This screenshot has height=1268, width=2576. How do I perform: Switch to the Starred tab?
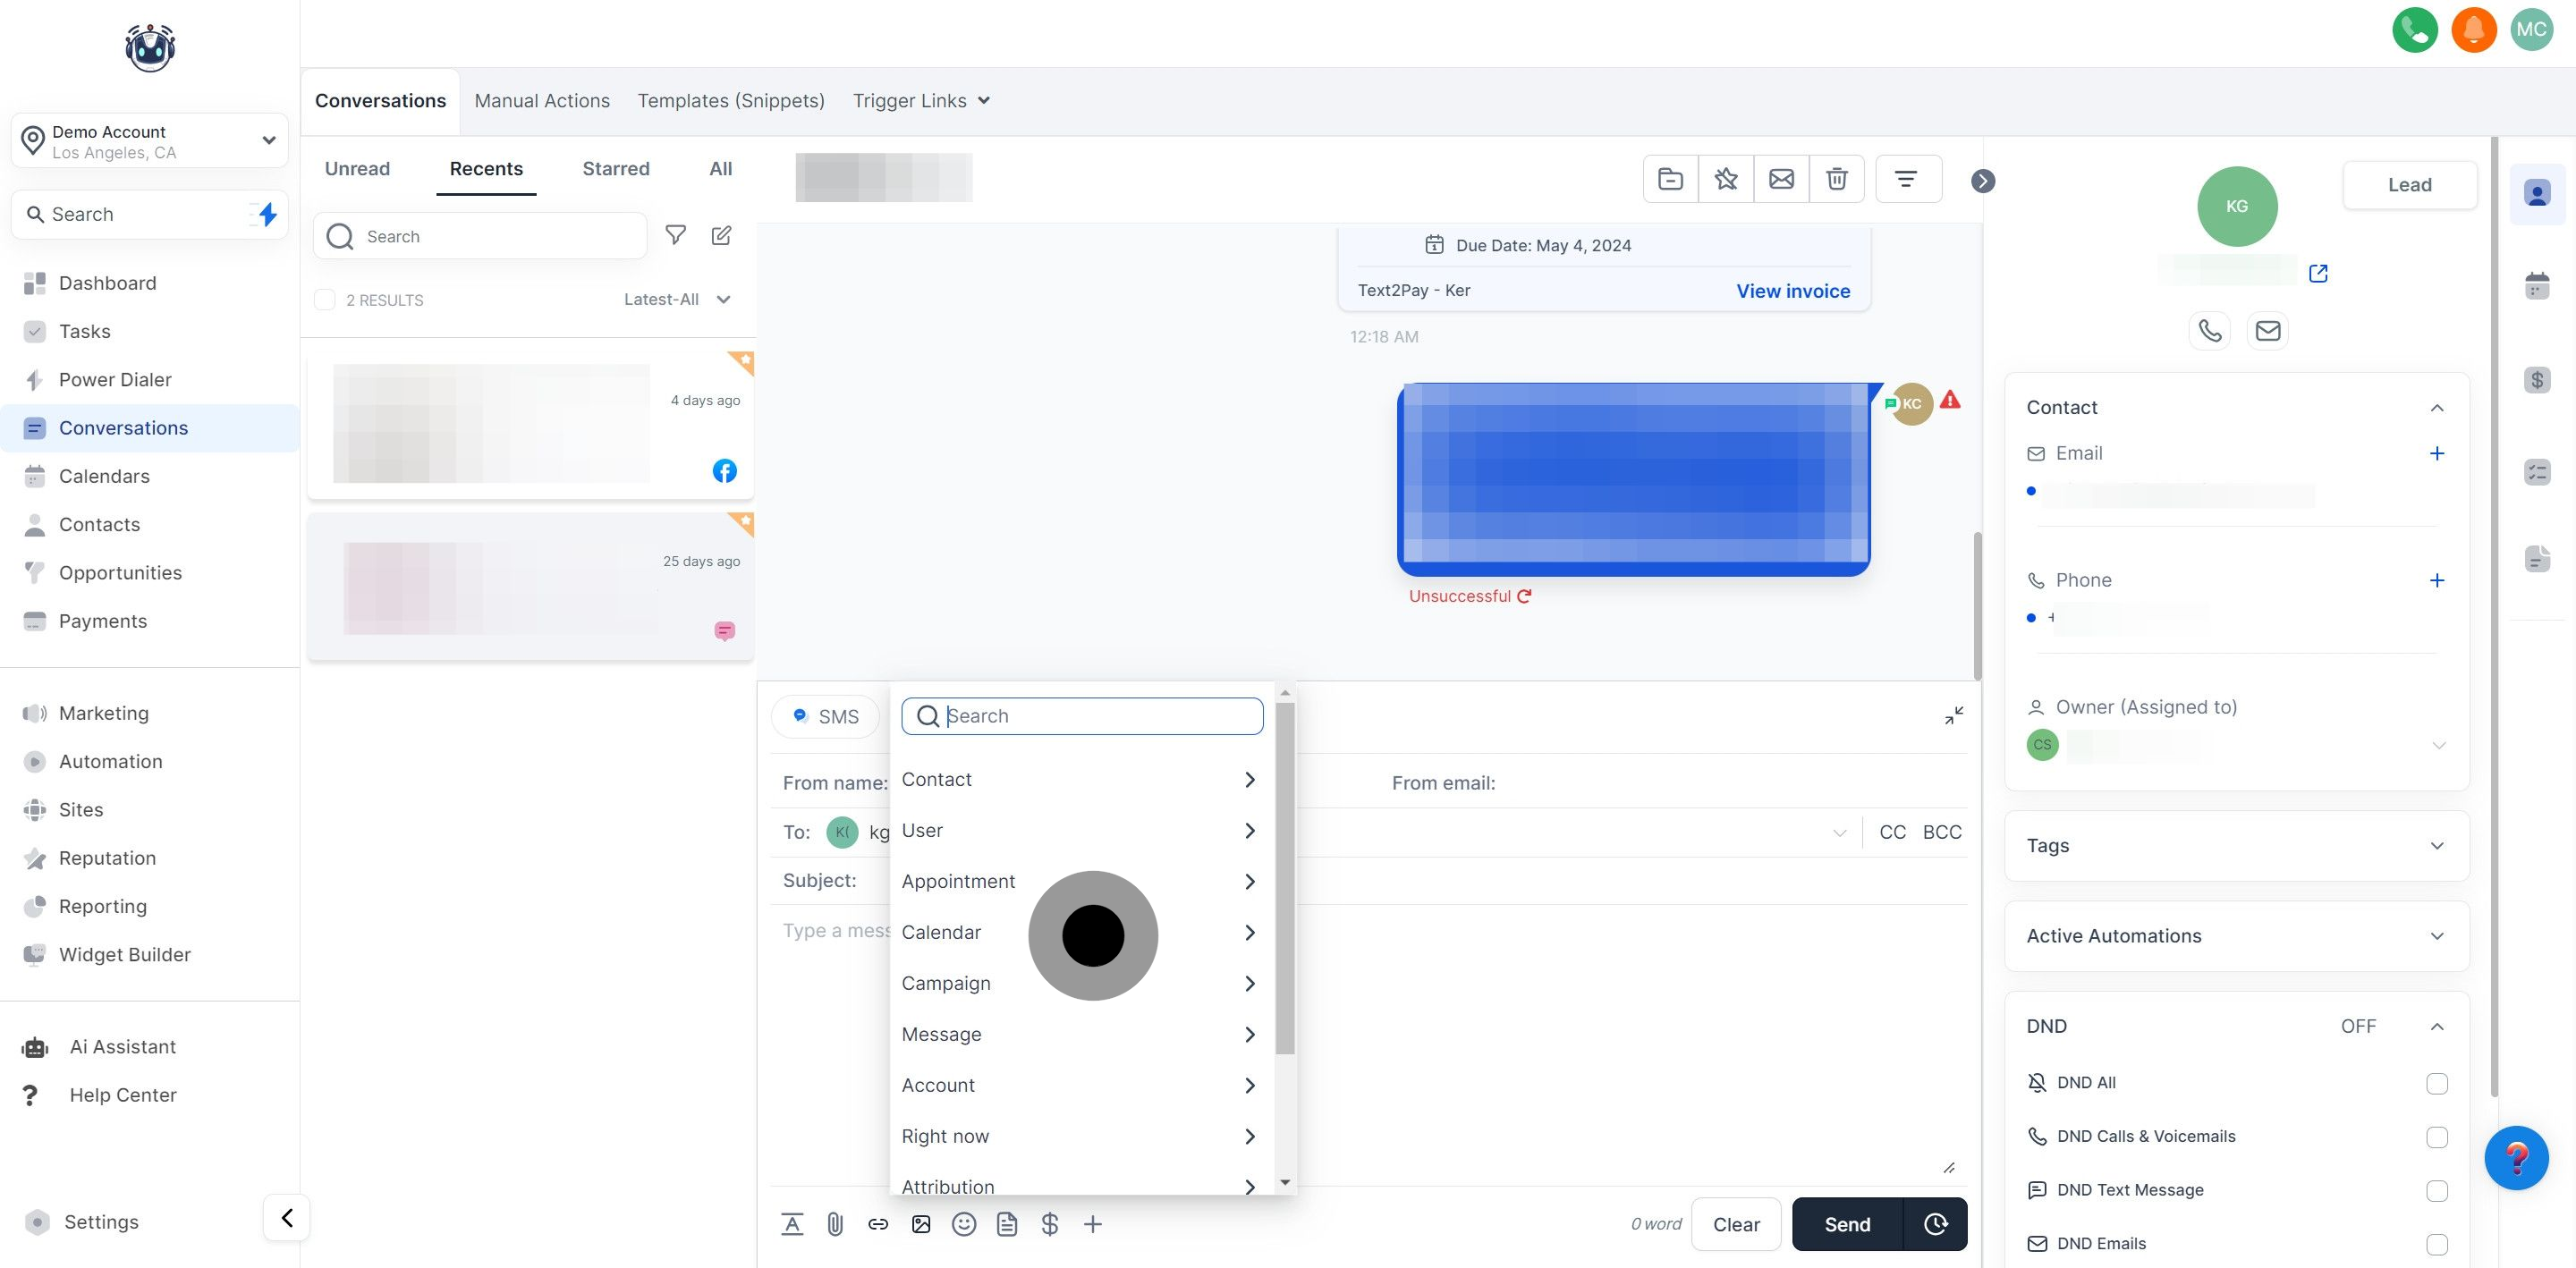pos(615,169)
